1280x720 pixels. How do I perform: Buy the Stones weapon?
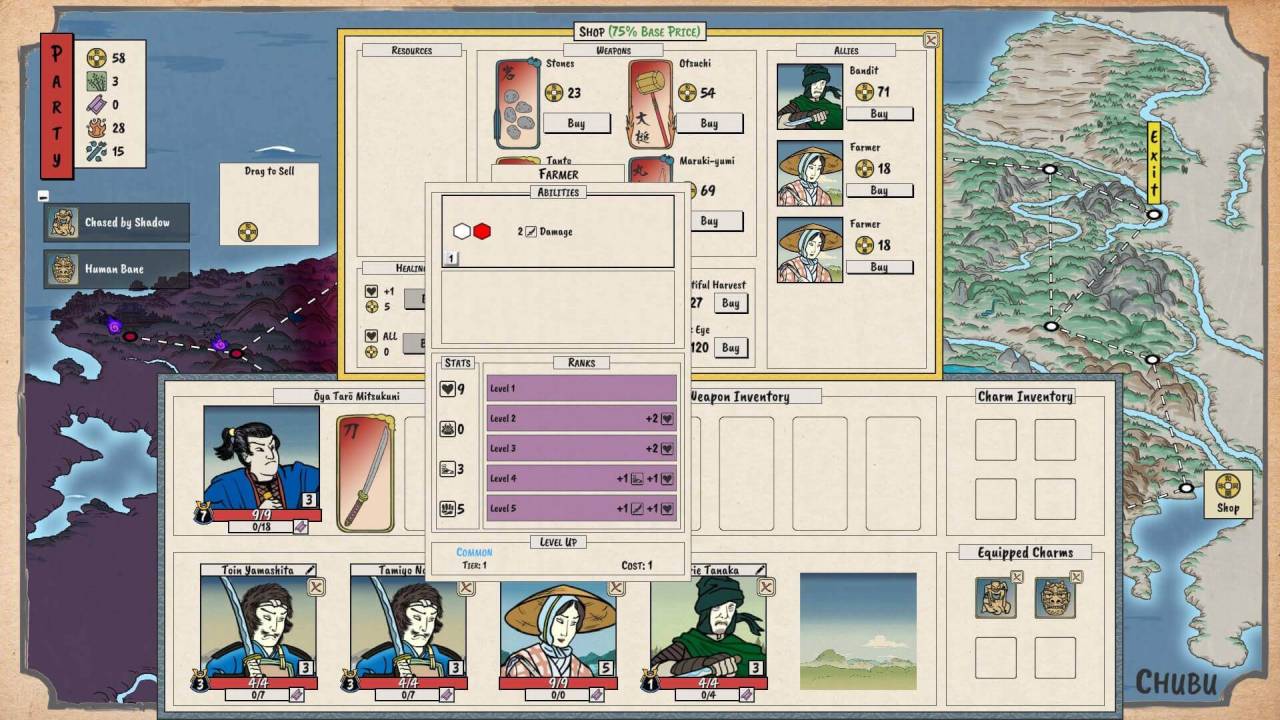(577, 123)
